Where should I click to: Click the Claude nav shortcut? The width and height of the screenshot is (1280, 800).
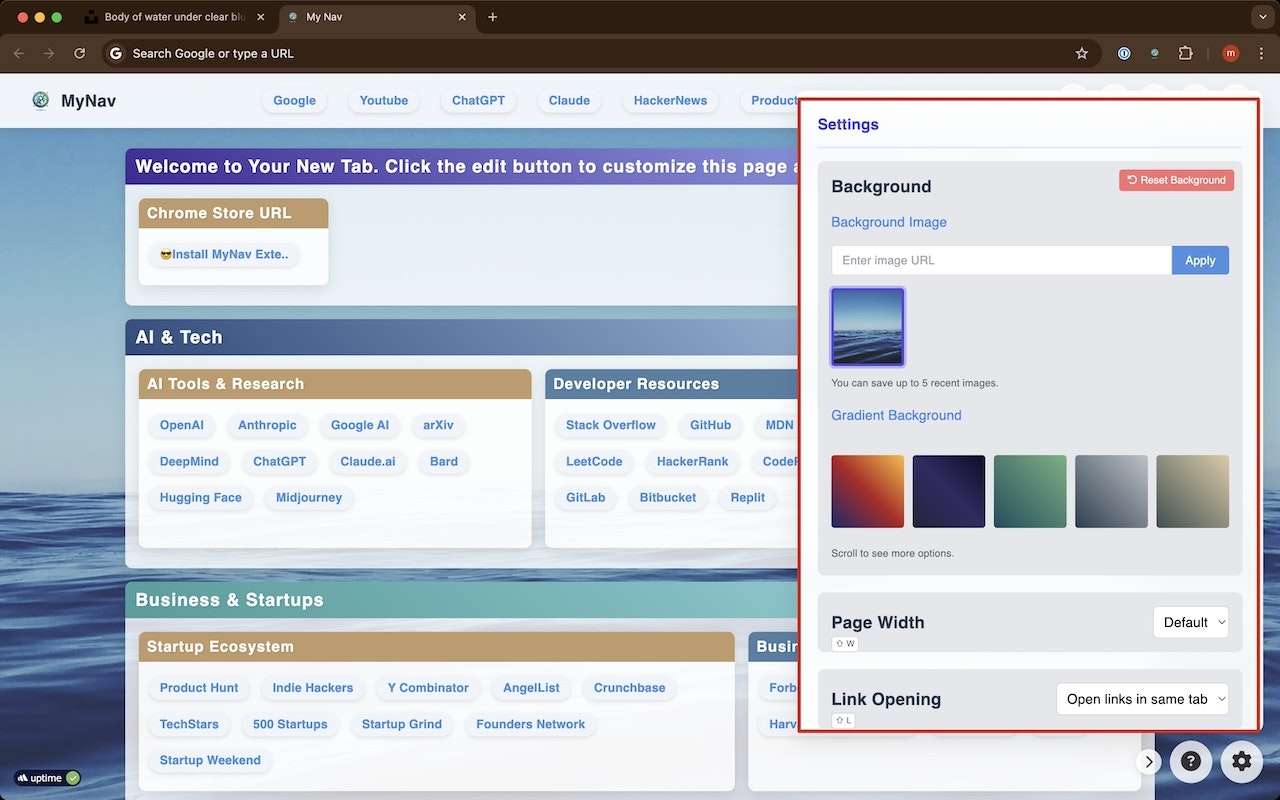coord(569,100)
